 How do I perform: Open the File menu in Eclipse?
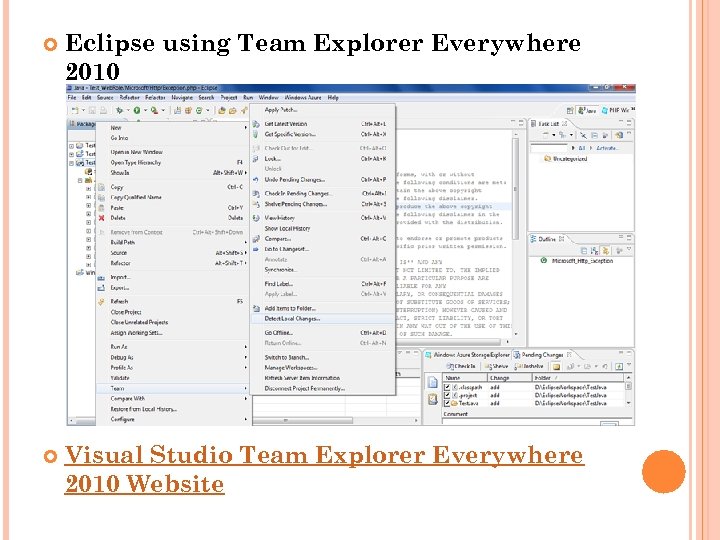72,97
